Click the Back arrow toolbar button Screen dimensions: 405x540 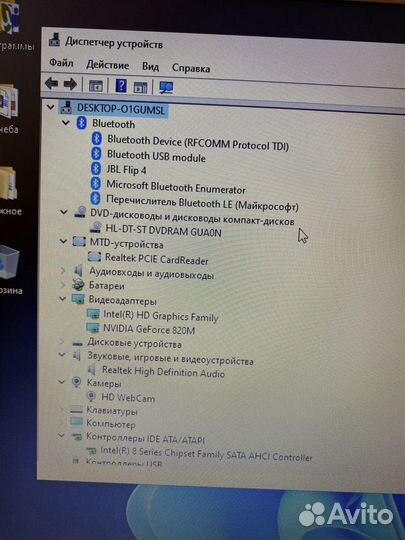(51, 83)
